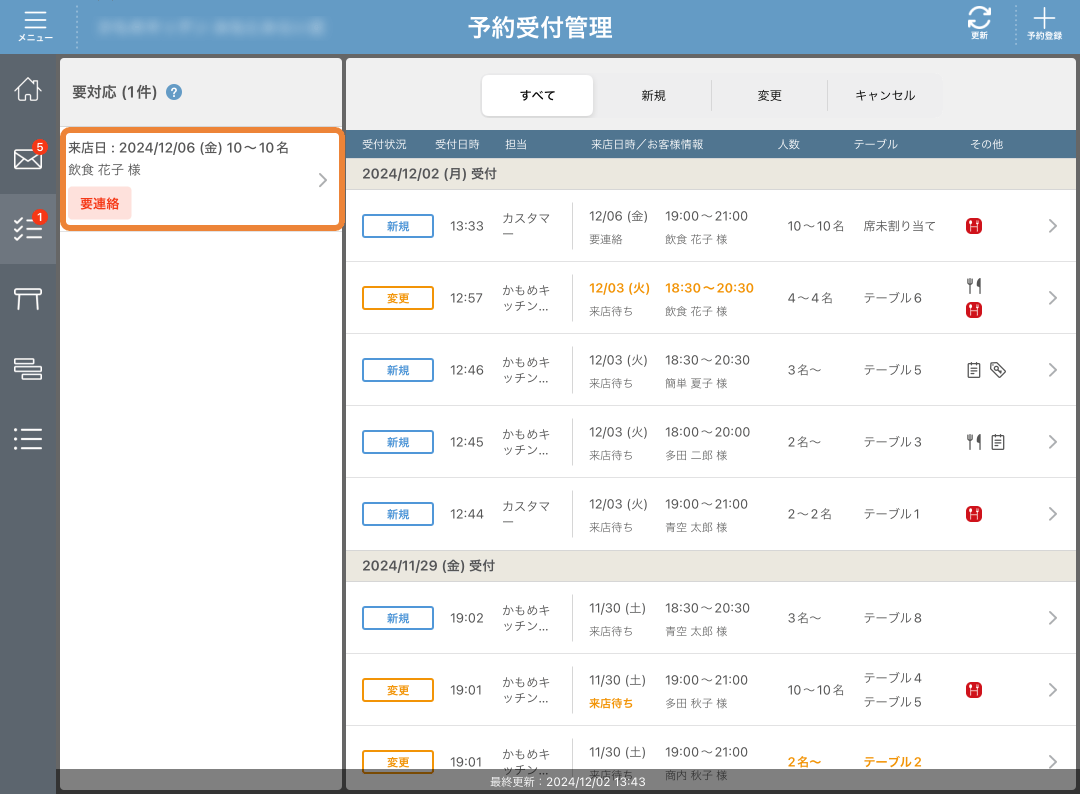
Task: Open details chevron of the テーブル2 reservation
Action: click(1052, 762)
